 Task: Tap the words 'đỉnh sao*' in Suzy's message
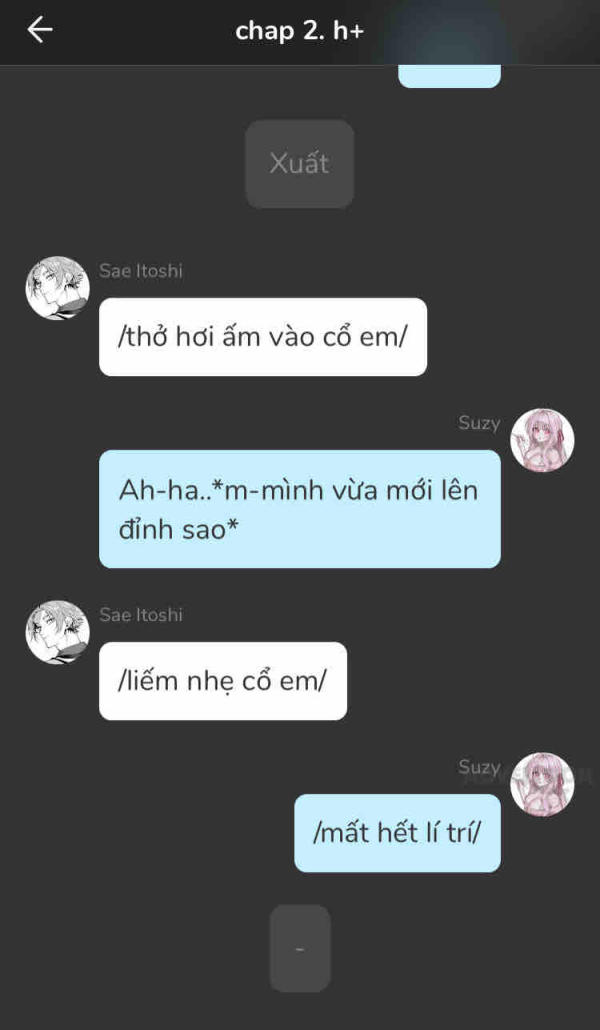[x=177, y=531]
